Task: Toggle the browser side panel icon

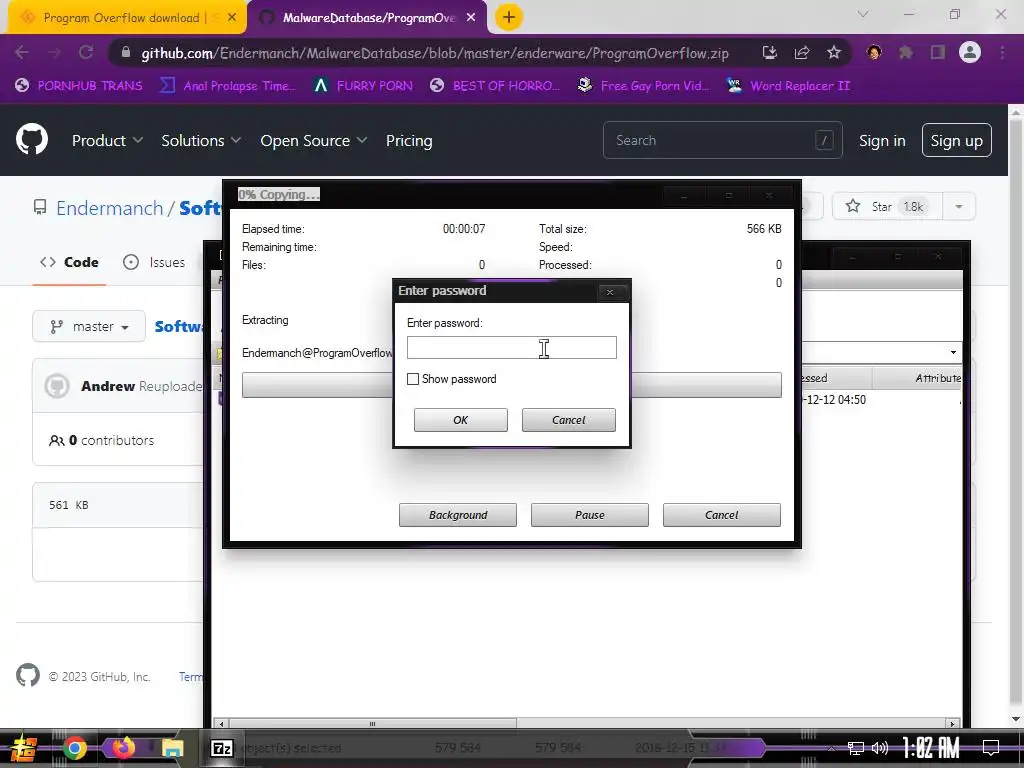Action: coord(938,52)
